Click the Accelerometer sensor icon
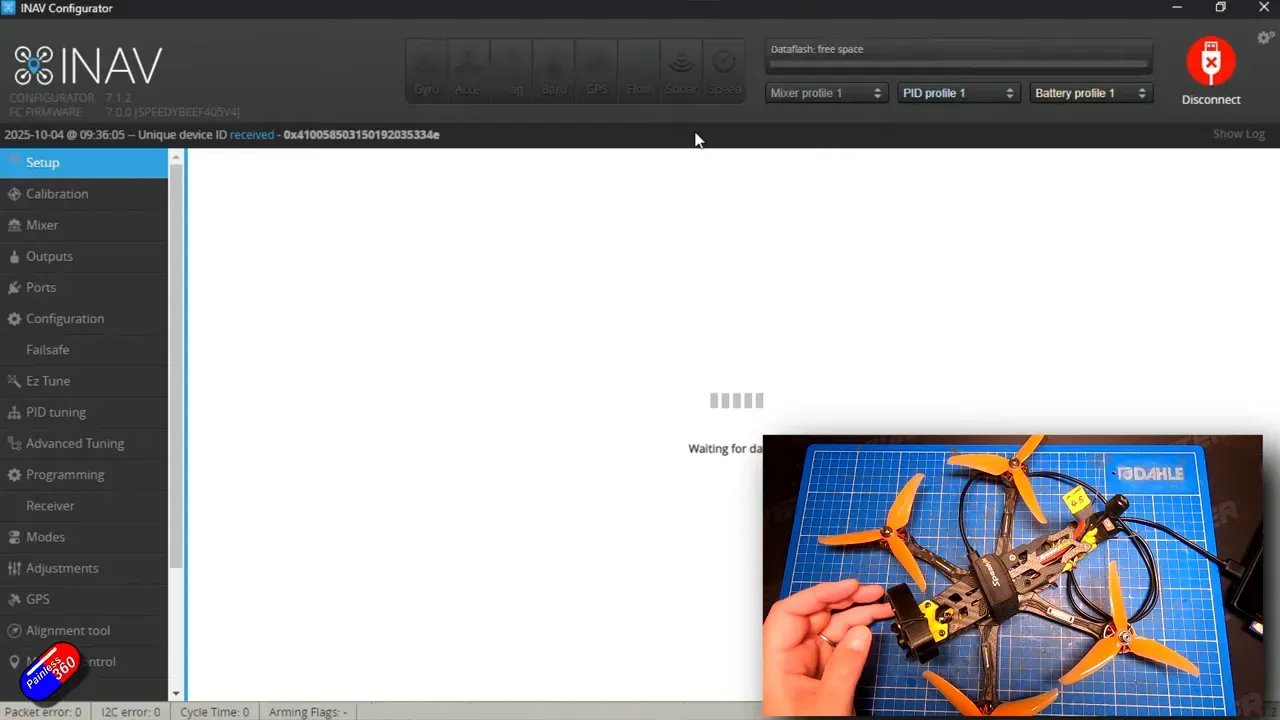This screenshot has height=720, width=1280. (468, 71)
